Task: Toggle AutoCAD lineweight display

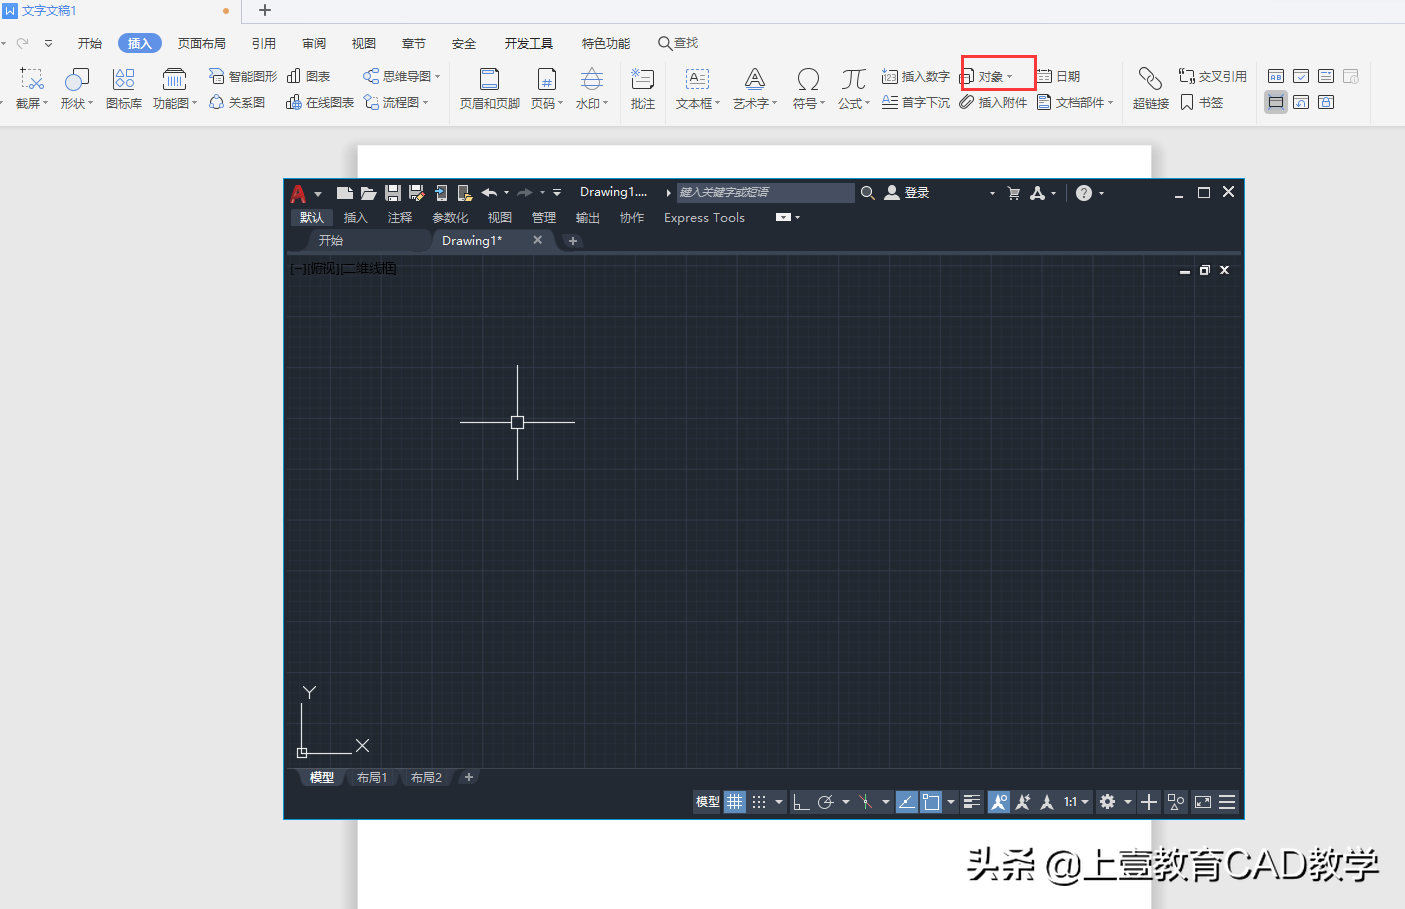Action: (972, 802)
